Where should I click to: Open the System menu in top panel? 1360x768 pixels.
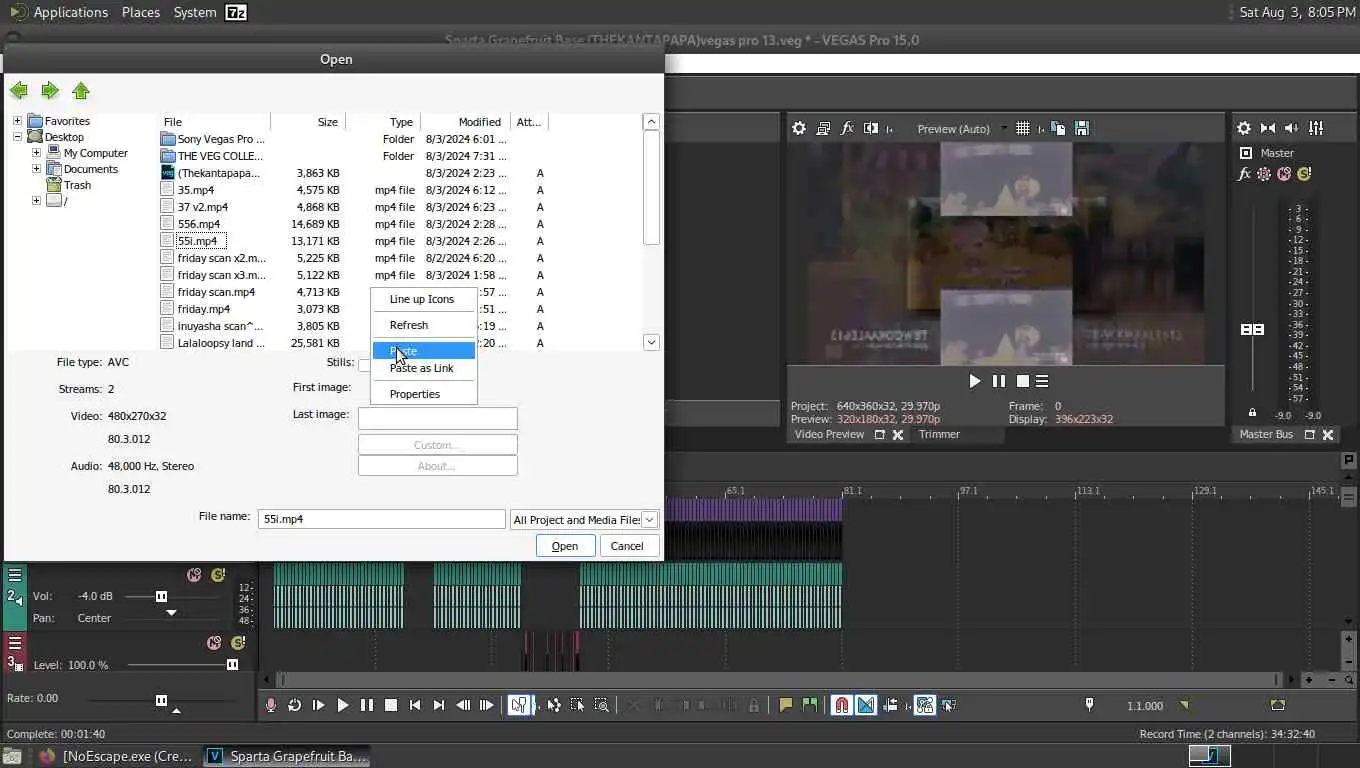(194, 12)
